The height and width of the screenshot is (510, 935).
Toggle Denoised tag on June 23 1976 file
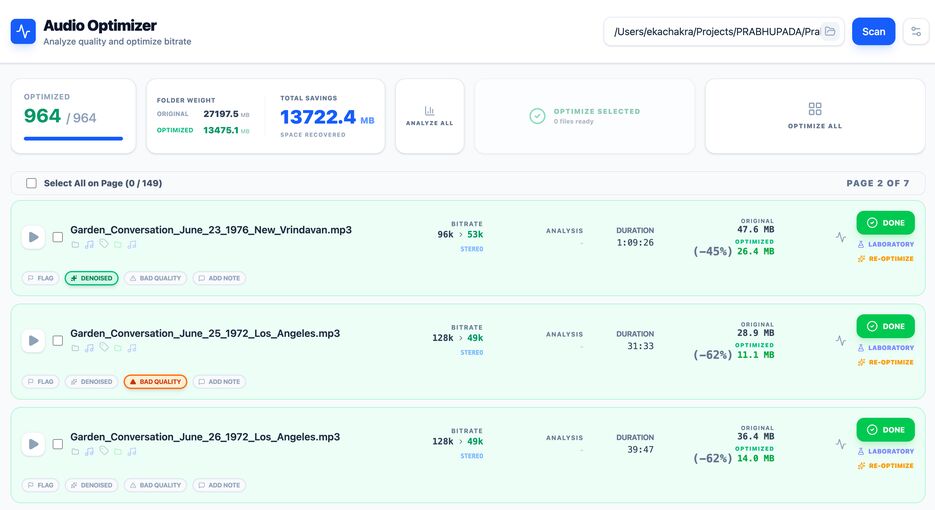click(x=91, y=278)
